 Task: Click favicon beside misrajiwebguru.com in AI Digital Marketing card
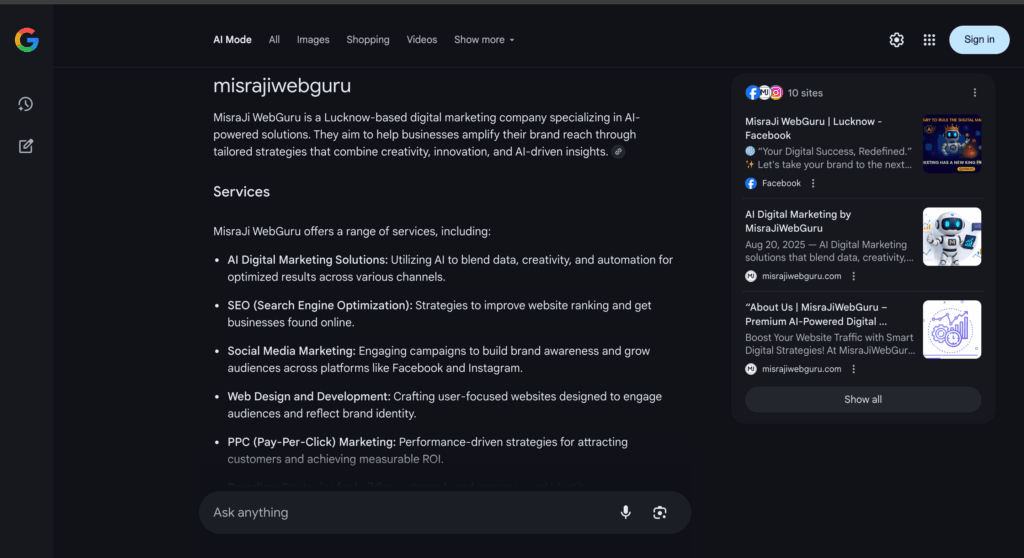tap(751, 276)
